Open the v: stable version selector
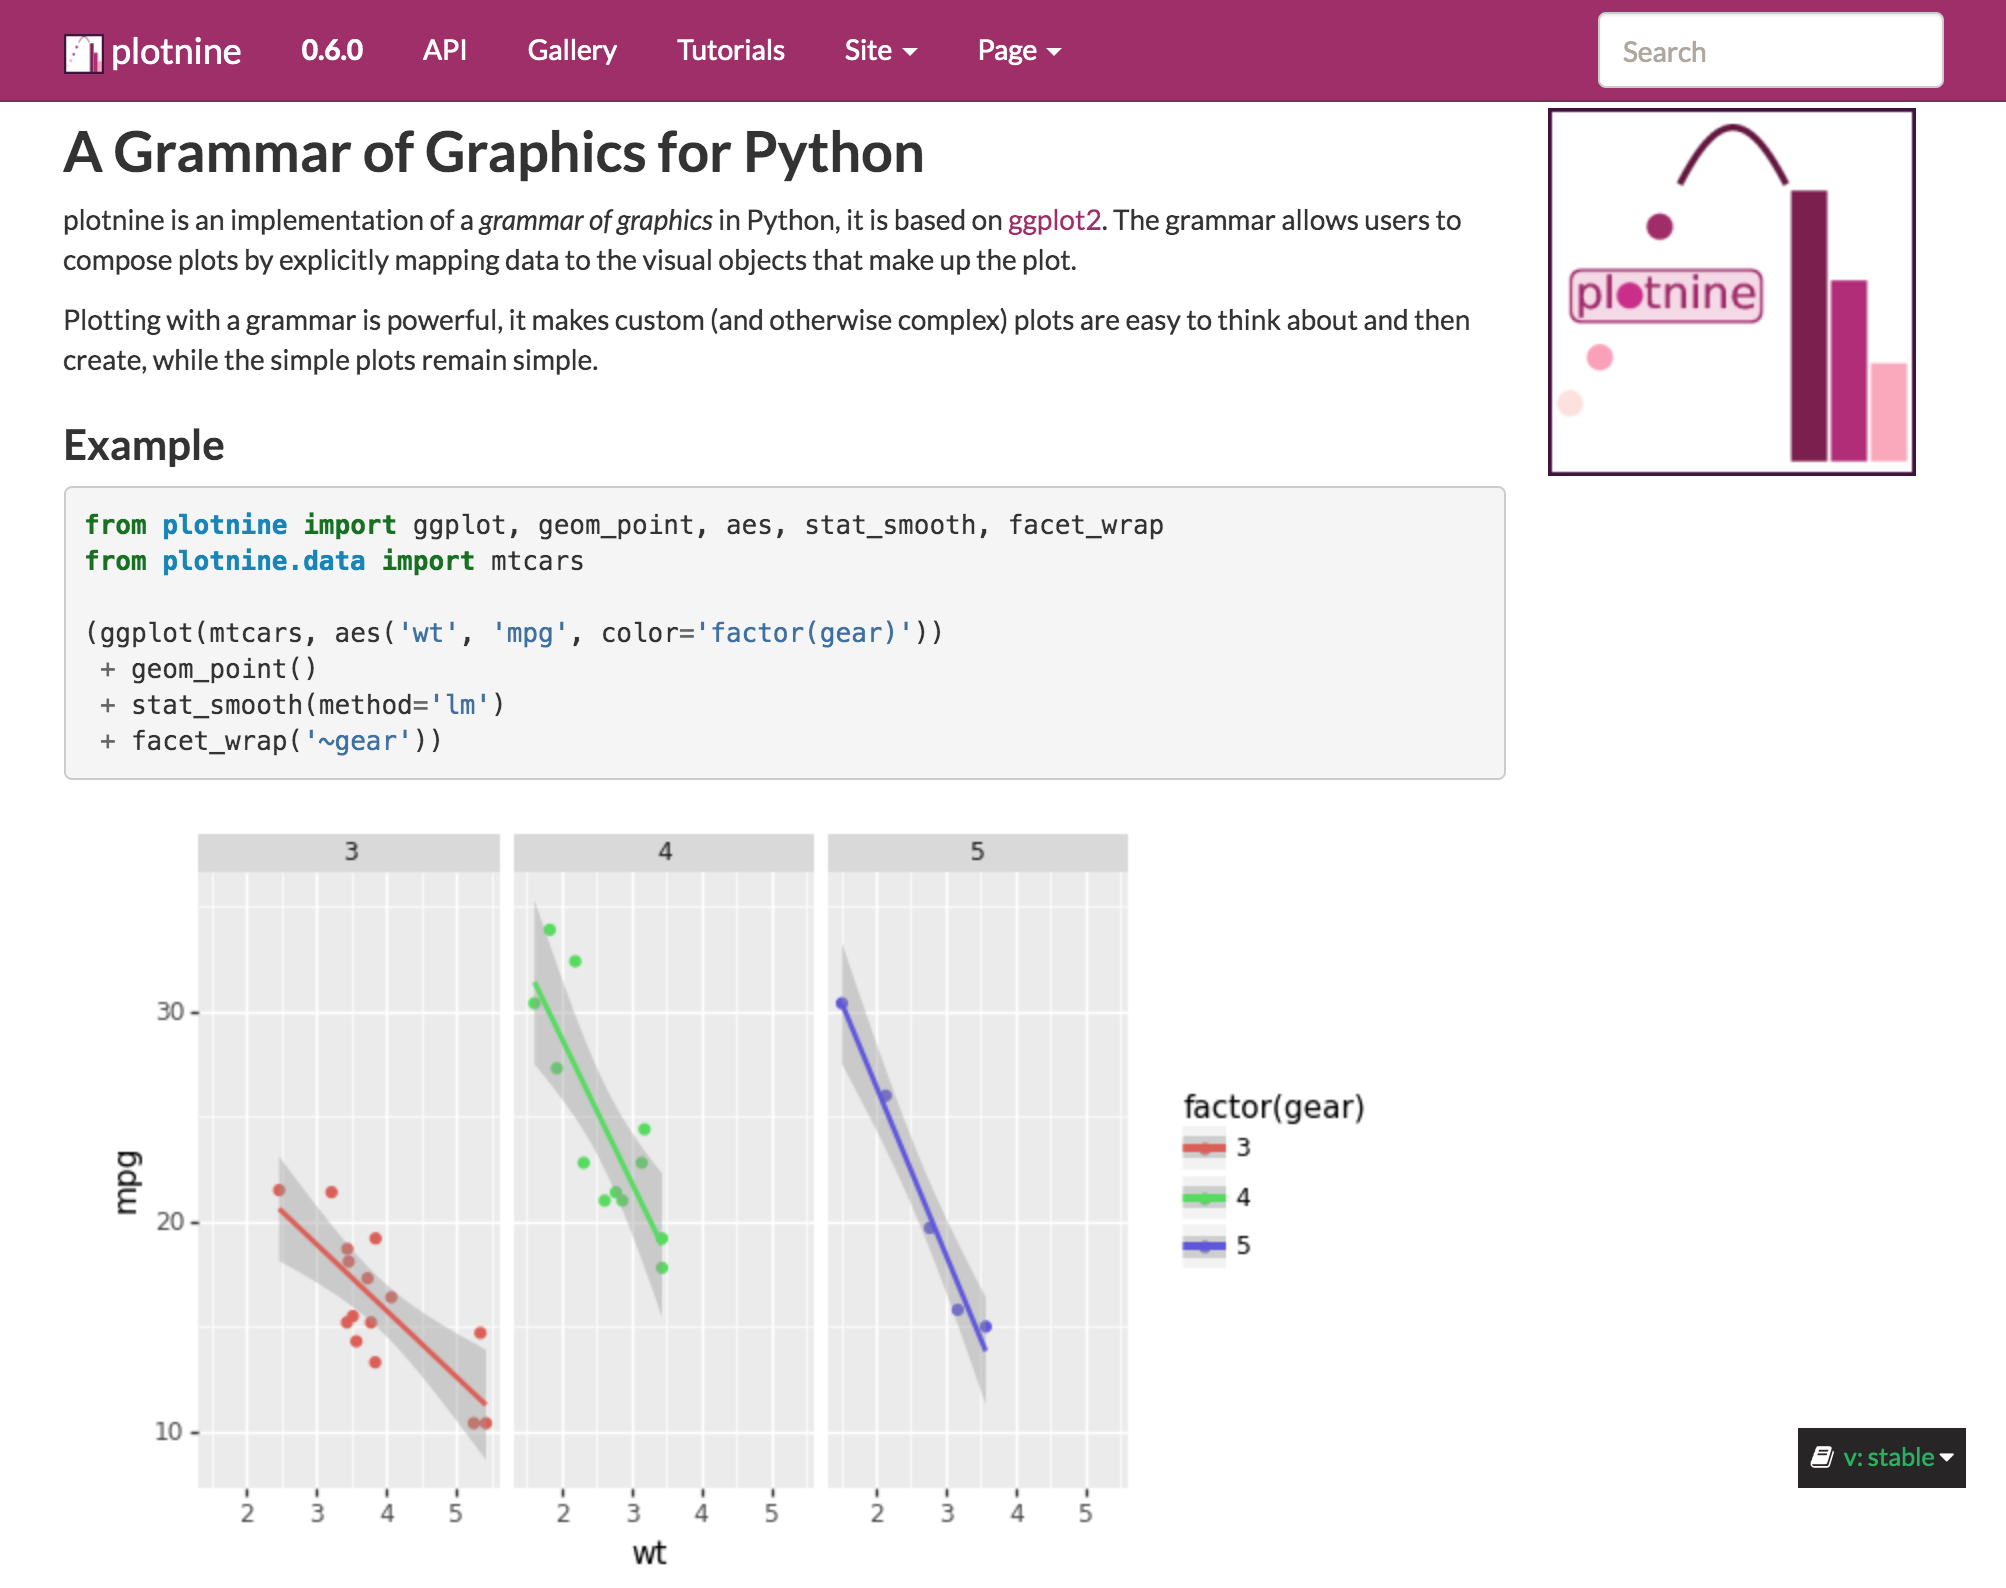Image resolution: width=2006 pixels, height=1588 pixels. (1890, 1457)
